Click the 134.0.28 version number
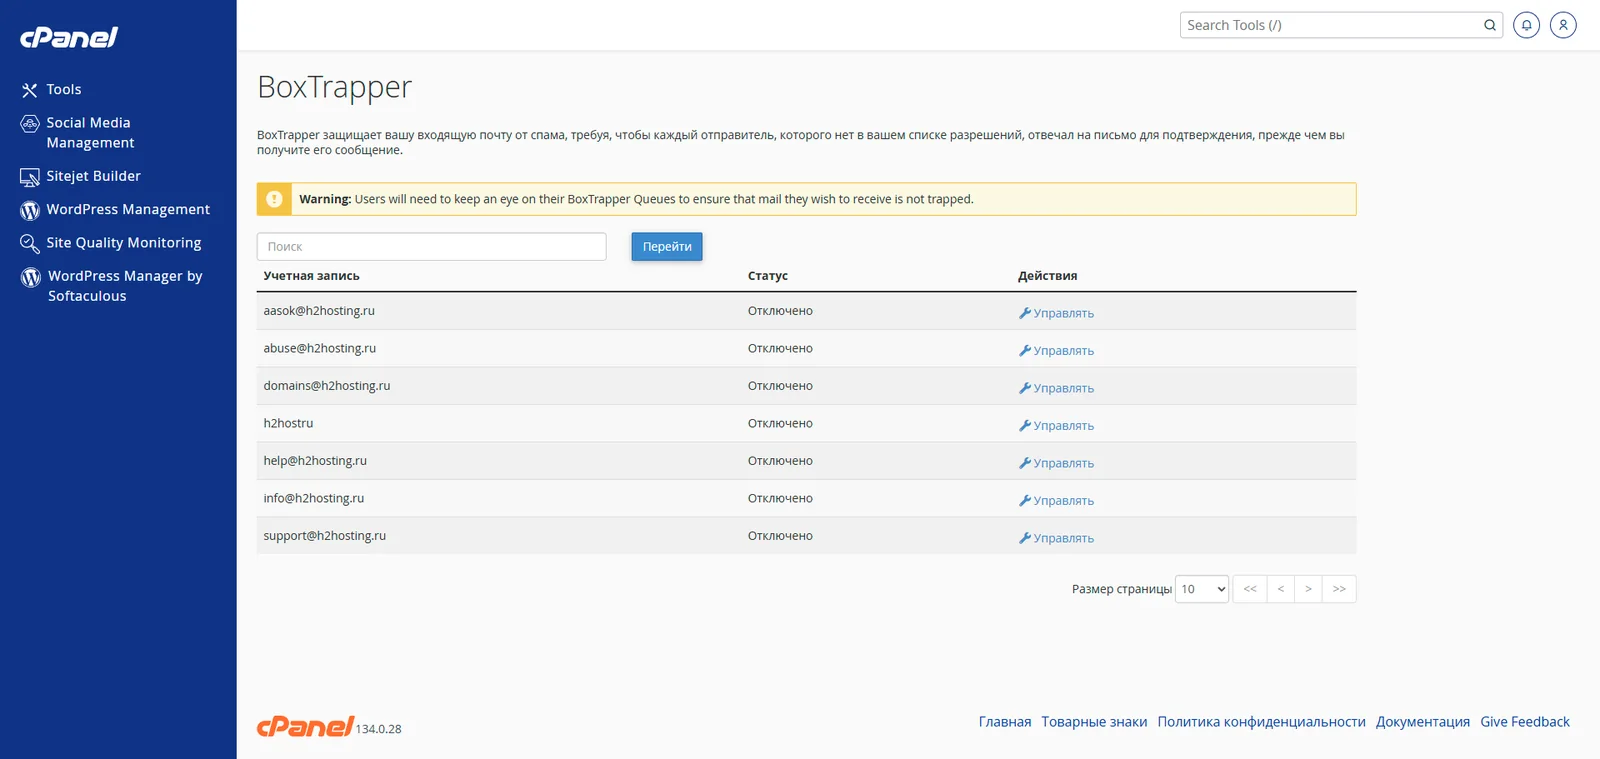1600x759 pixels. (x=379, y=729)
